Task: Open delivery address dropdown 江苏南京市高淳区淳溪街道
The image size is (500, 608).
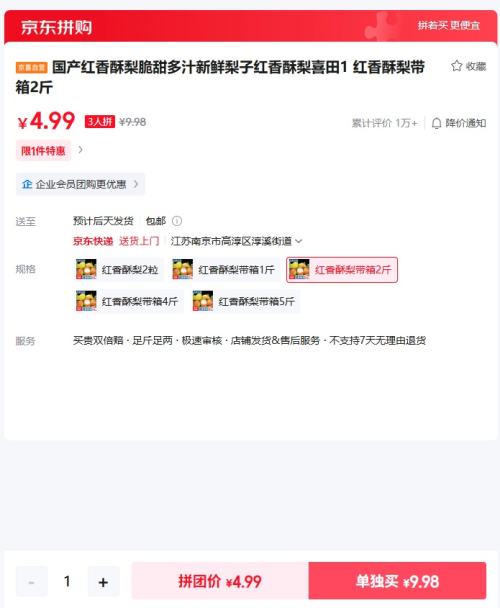Action: (x=236, y=241)
